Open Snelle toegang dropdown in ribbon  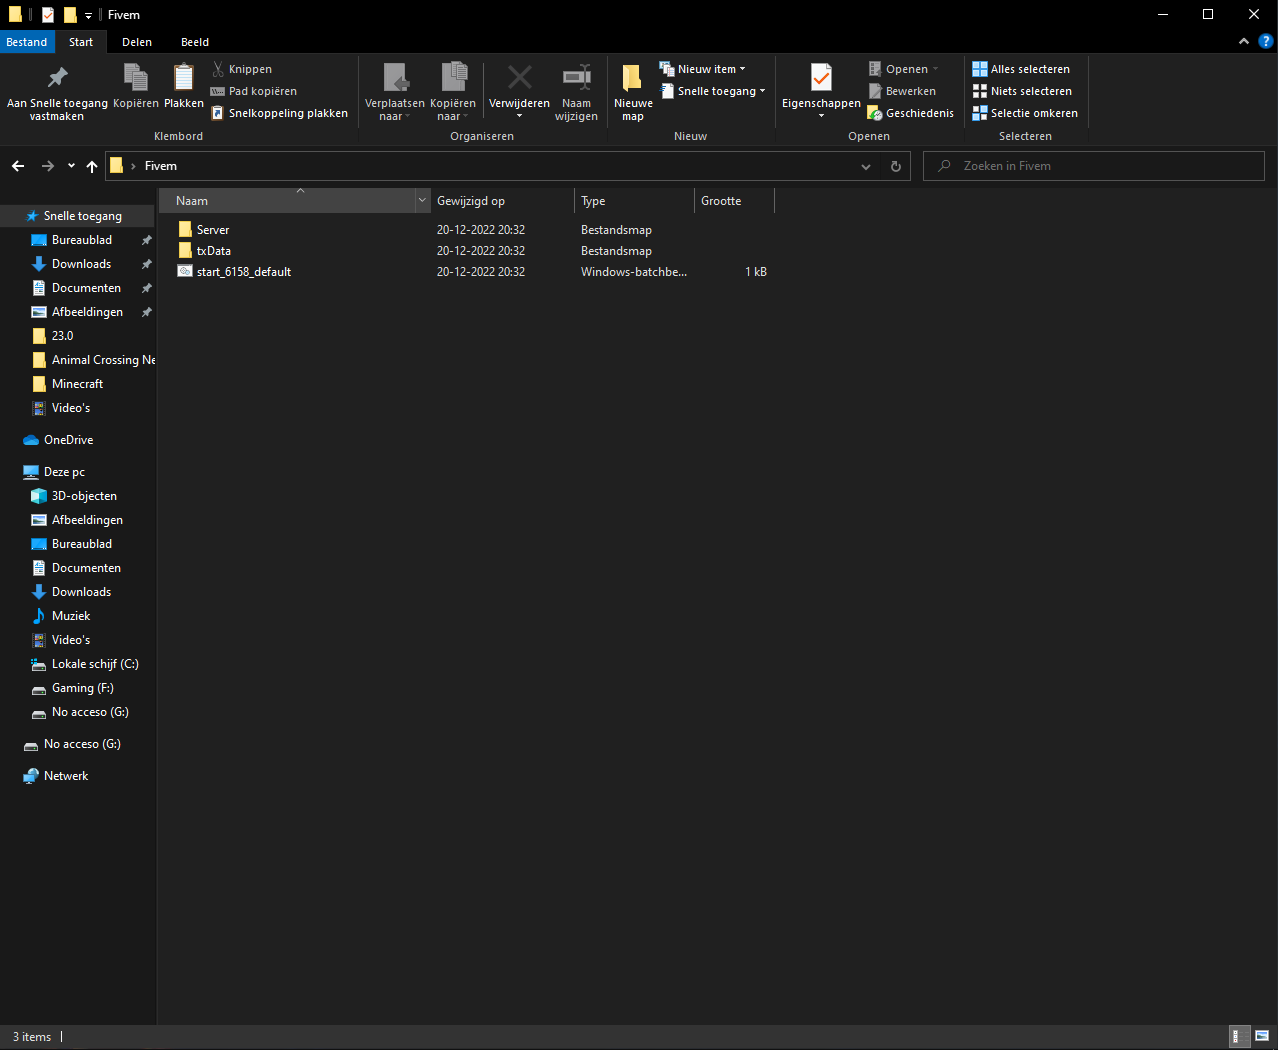point(713,91)
